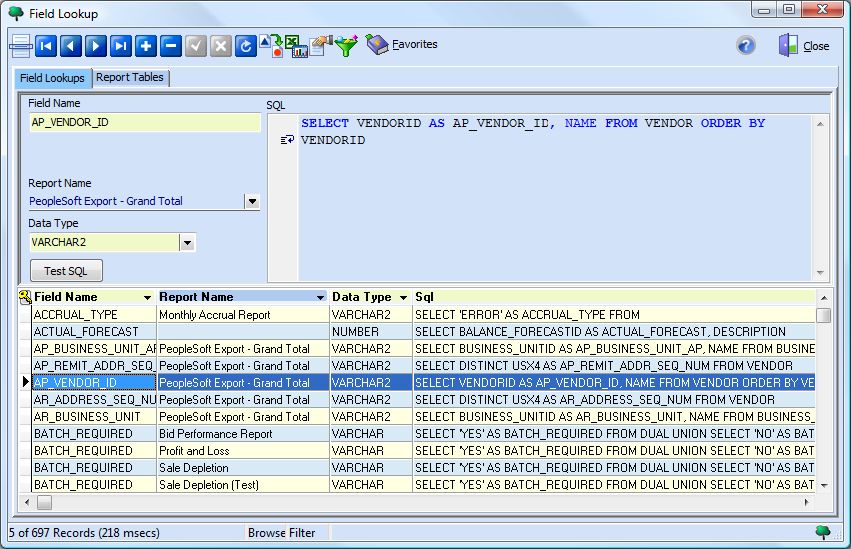This screenshot has width=851, height=549.
Task: Open Favorites from the toolbar
Action: pyautogui.click(x=402, y=45)
